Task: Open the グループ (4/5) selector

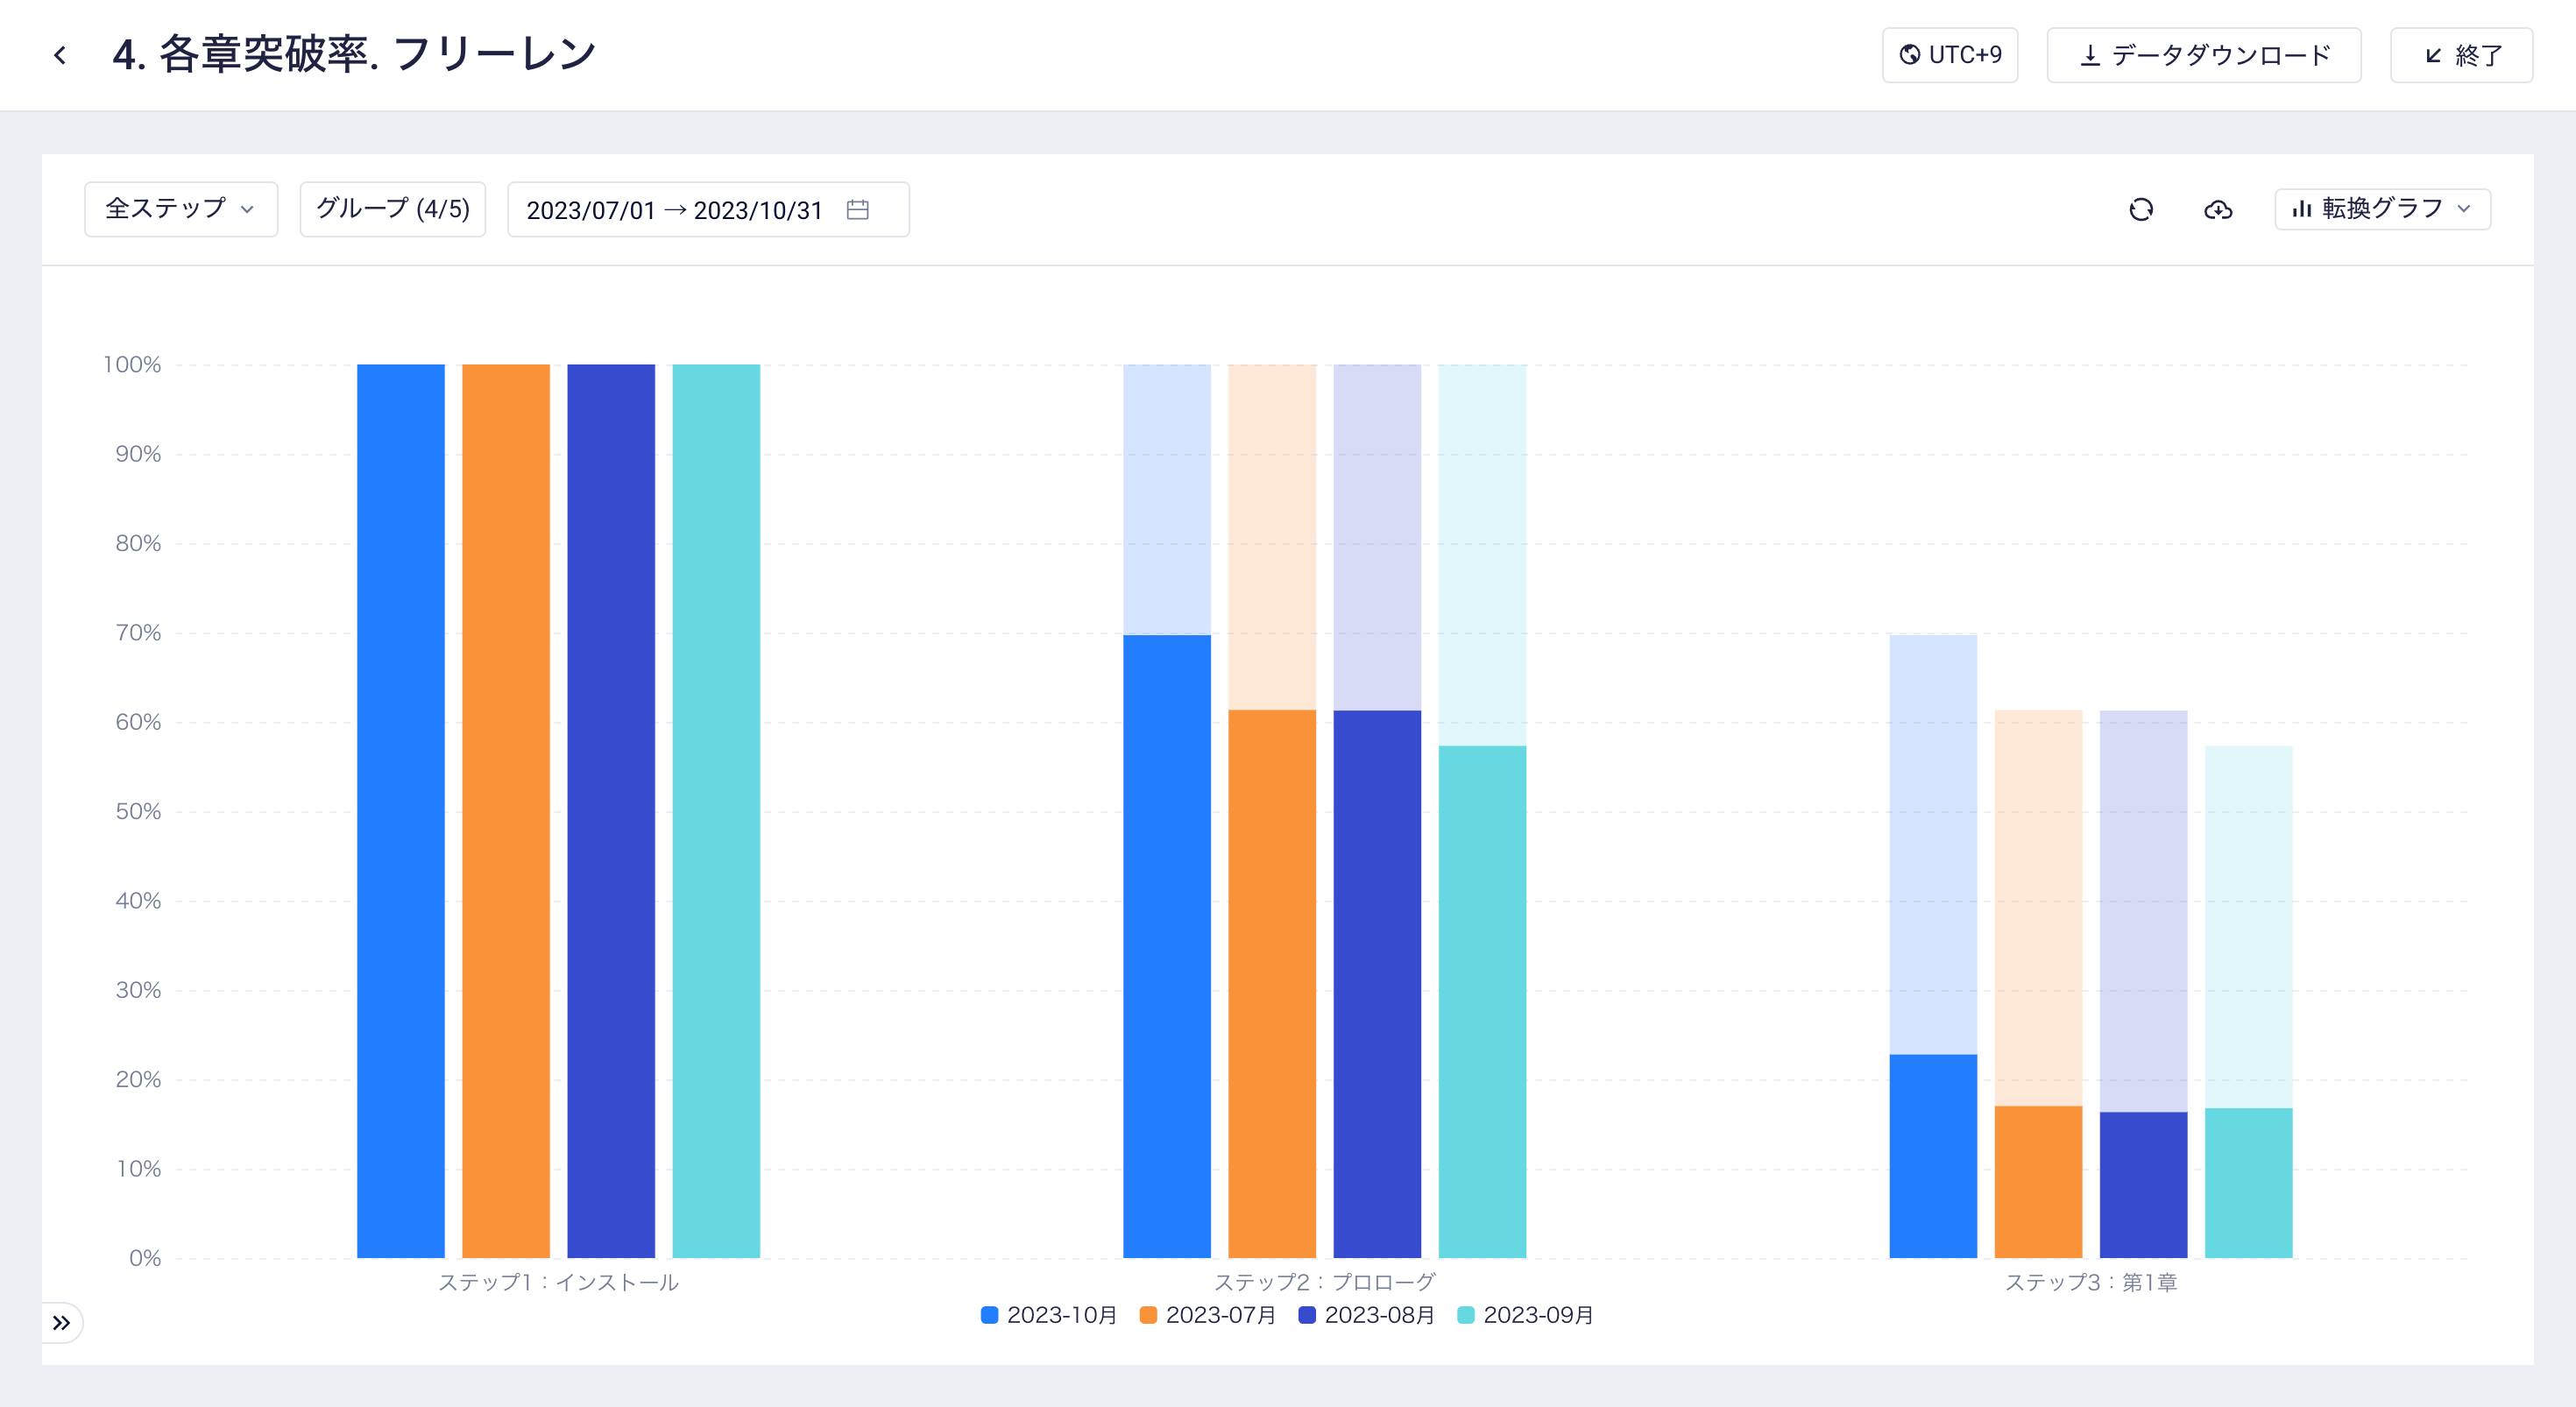Action: pos(393,209)
